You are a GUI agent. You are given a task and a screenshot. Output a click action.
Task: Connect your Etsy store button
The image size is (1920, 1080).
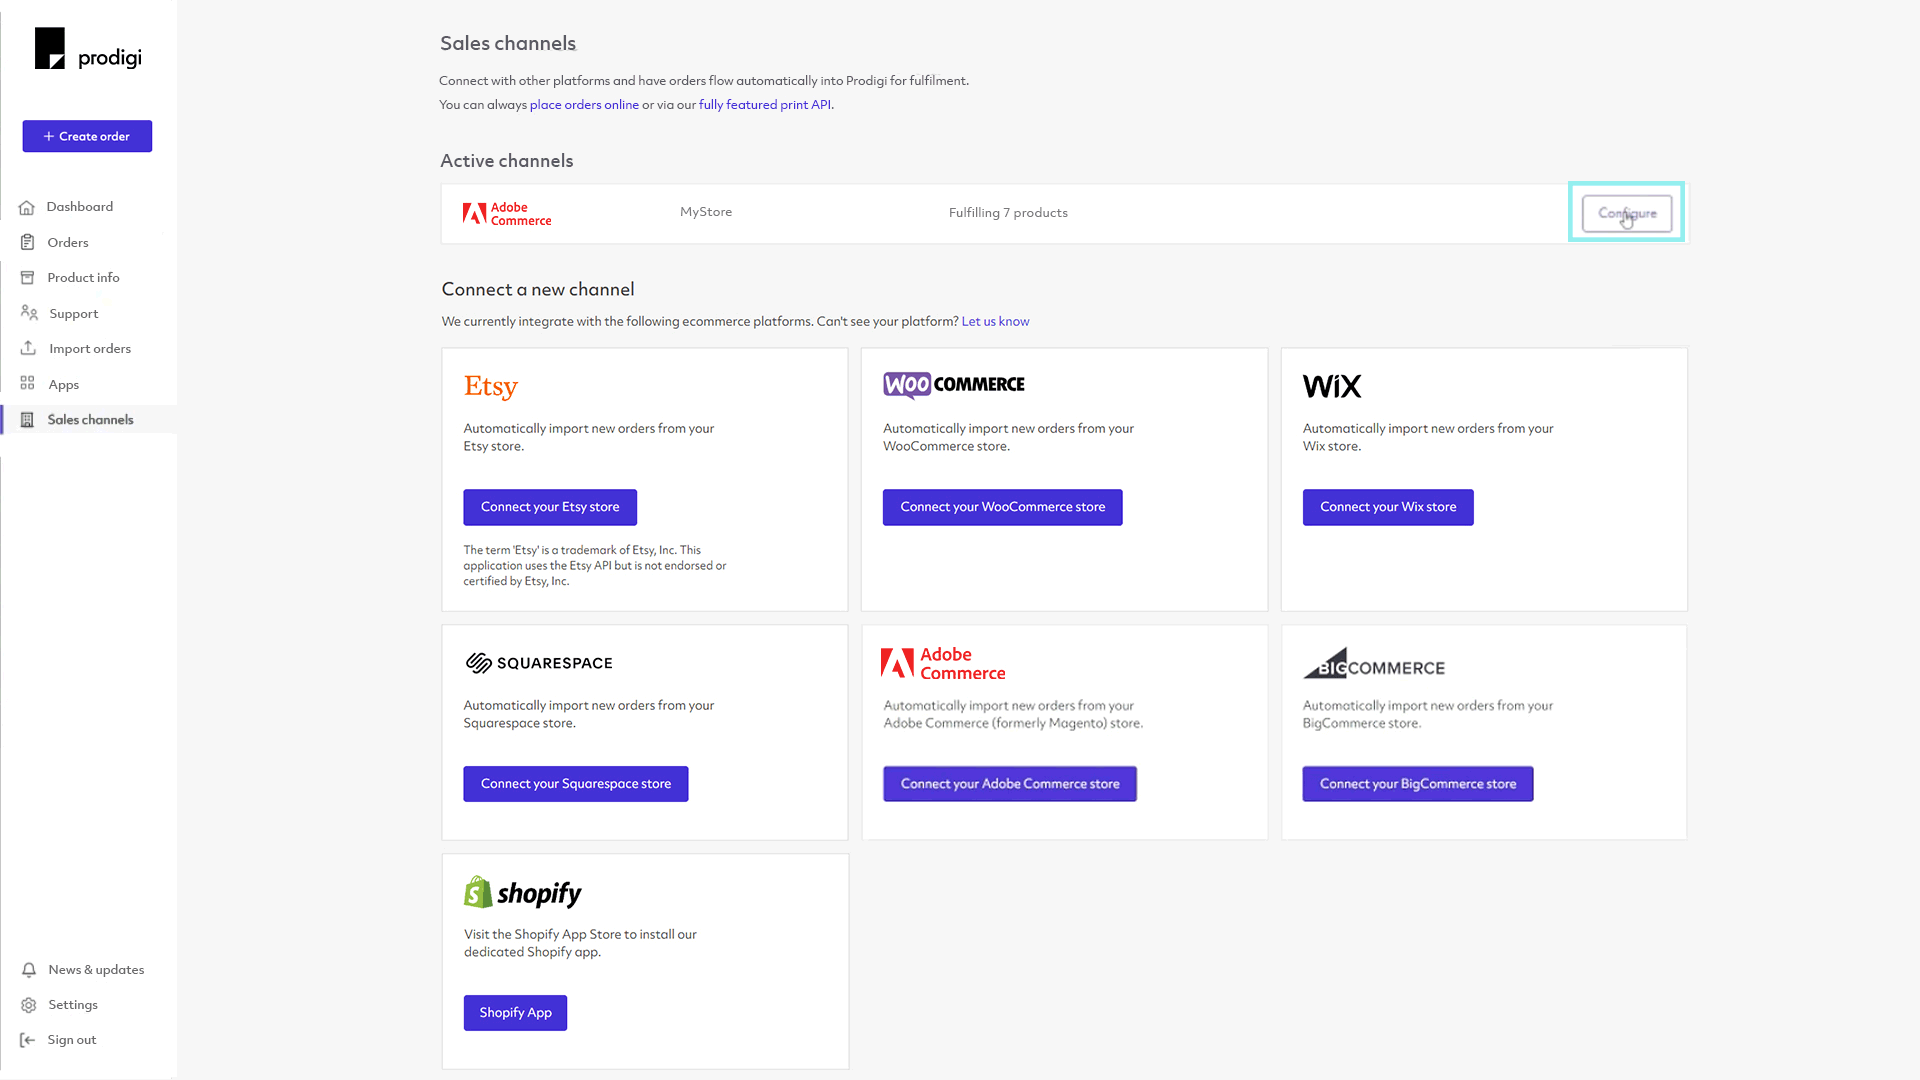coord(550,506)
